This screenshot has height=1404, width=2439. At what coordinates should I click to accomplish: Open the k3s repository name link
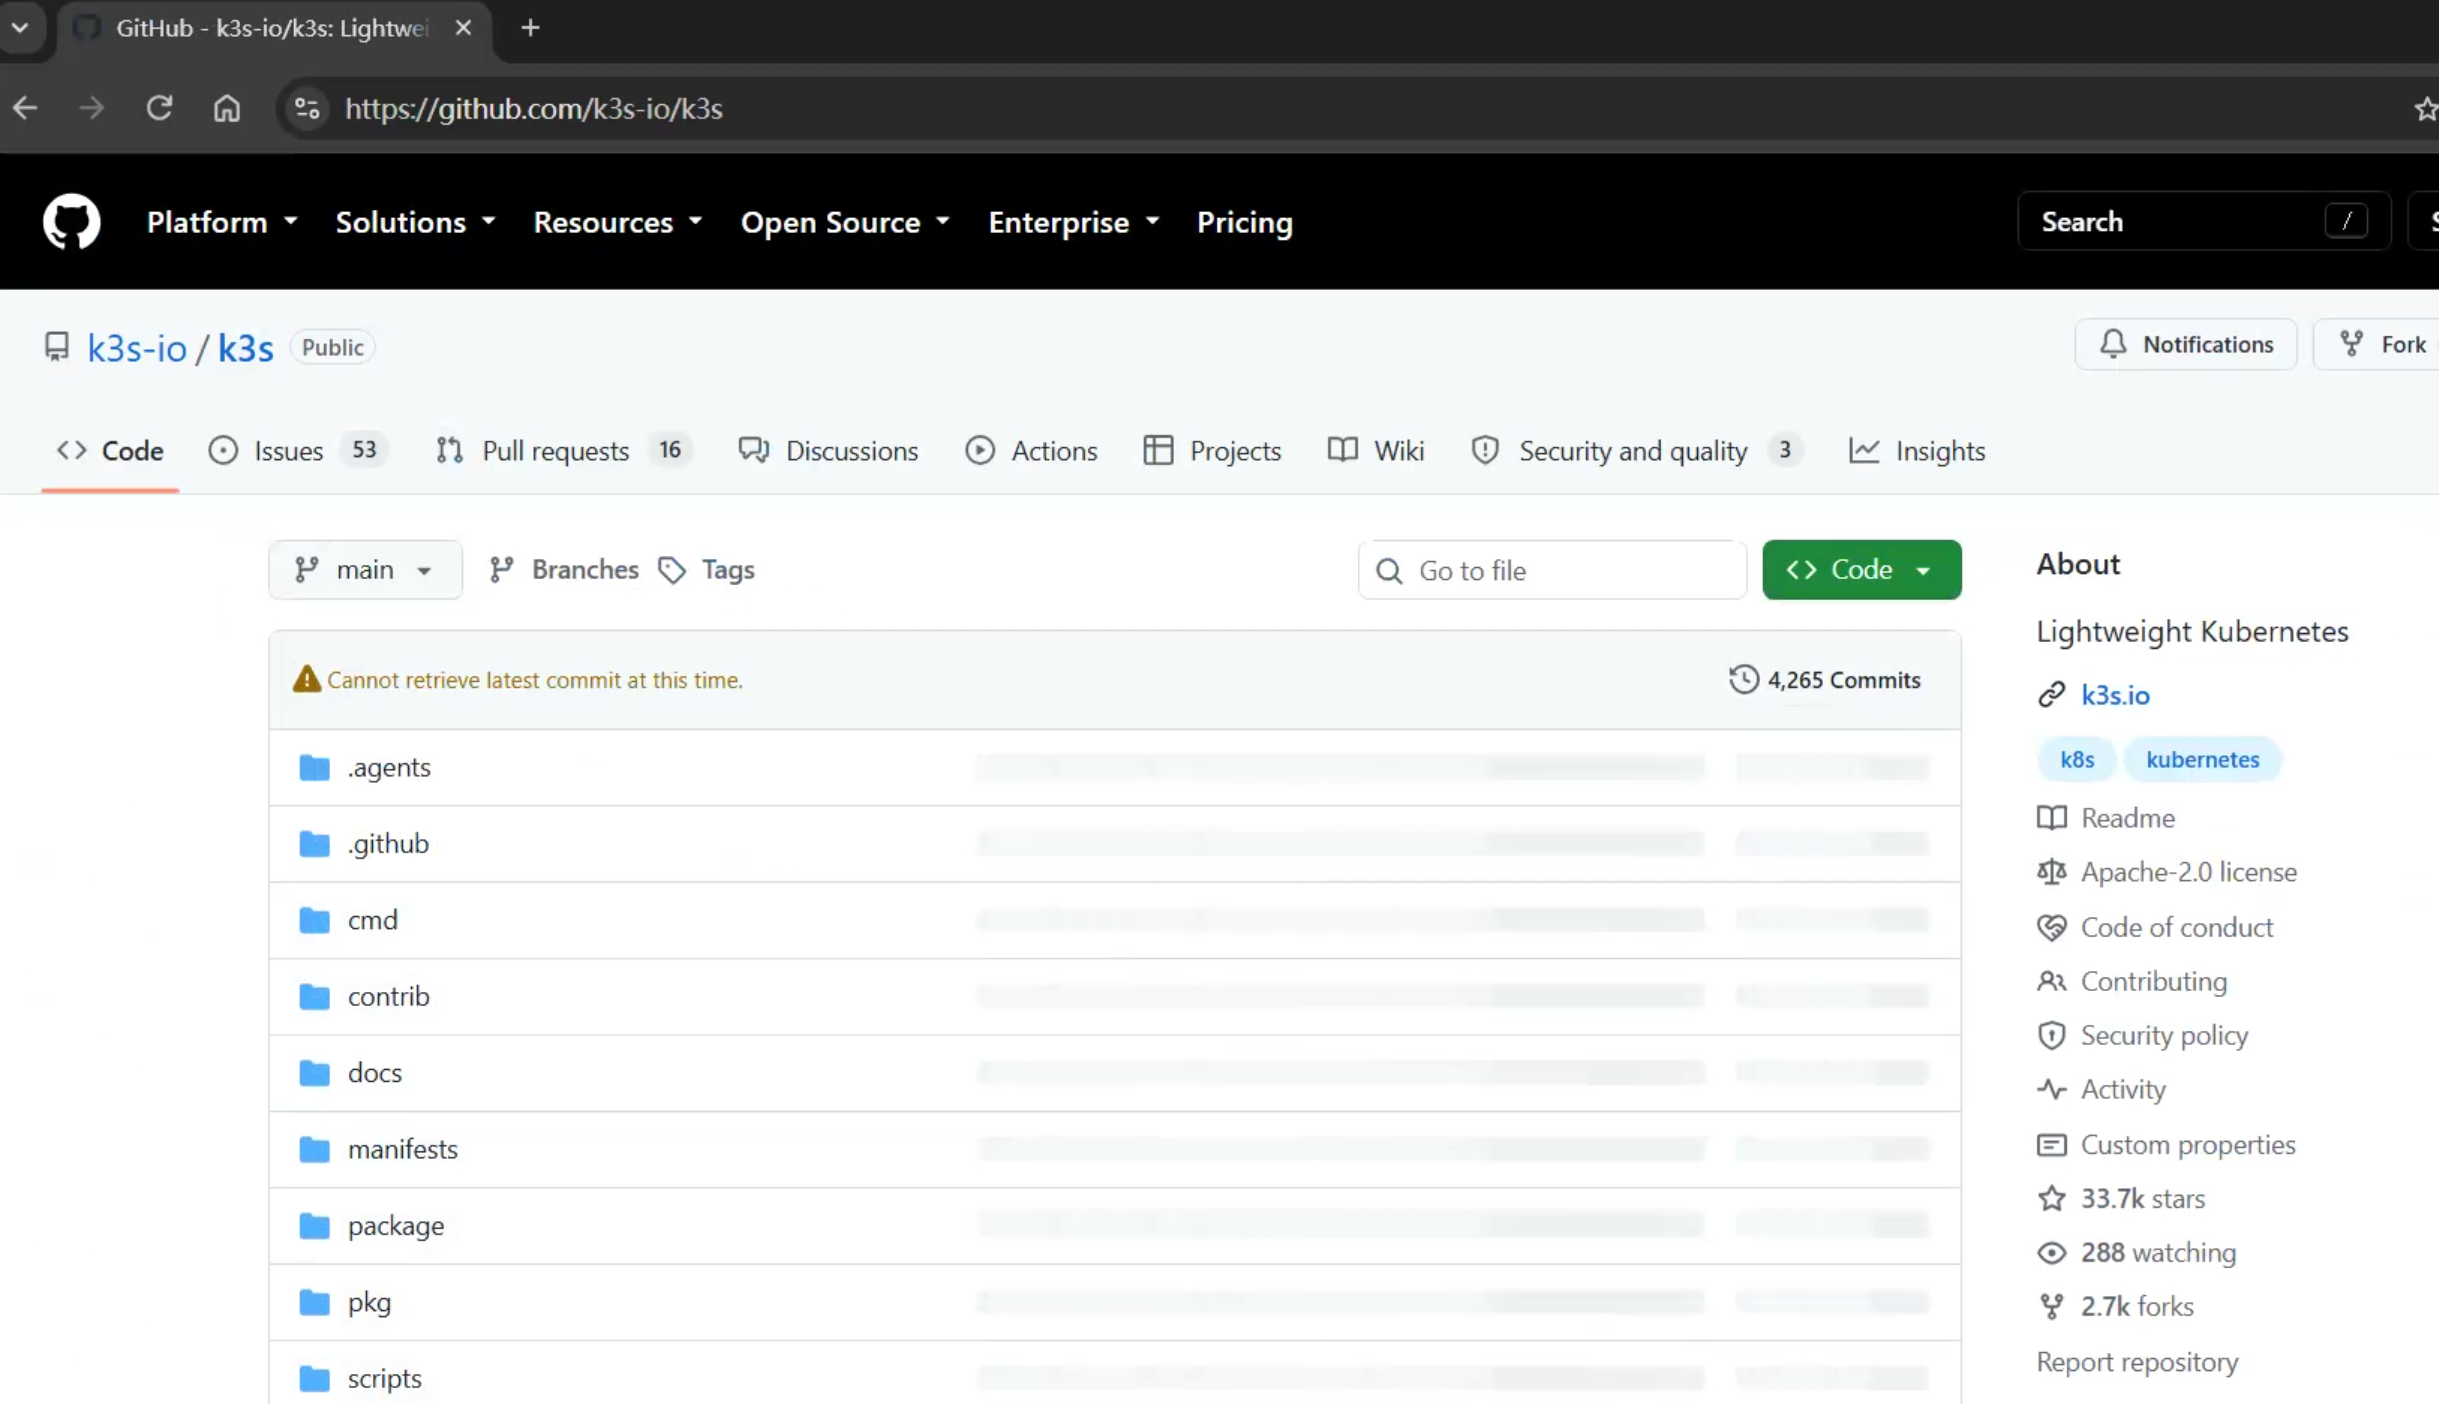[x=245, y=348]
